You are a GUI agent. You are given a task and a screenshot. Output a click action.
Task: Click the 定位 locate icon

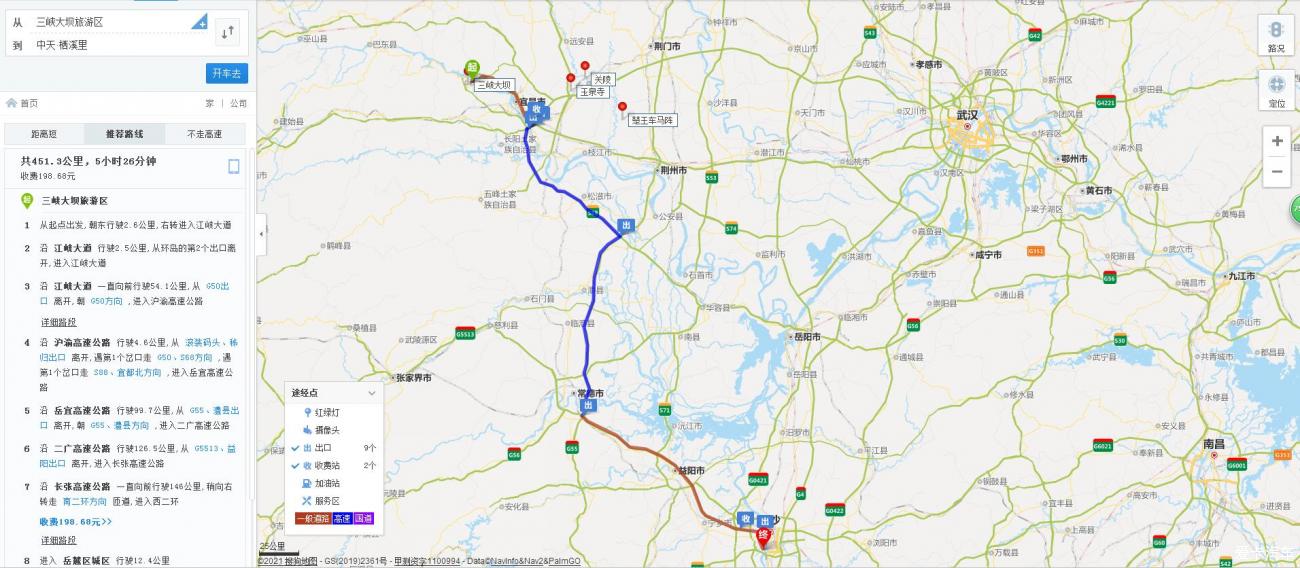(x=1276, y=90)
